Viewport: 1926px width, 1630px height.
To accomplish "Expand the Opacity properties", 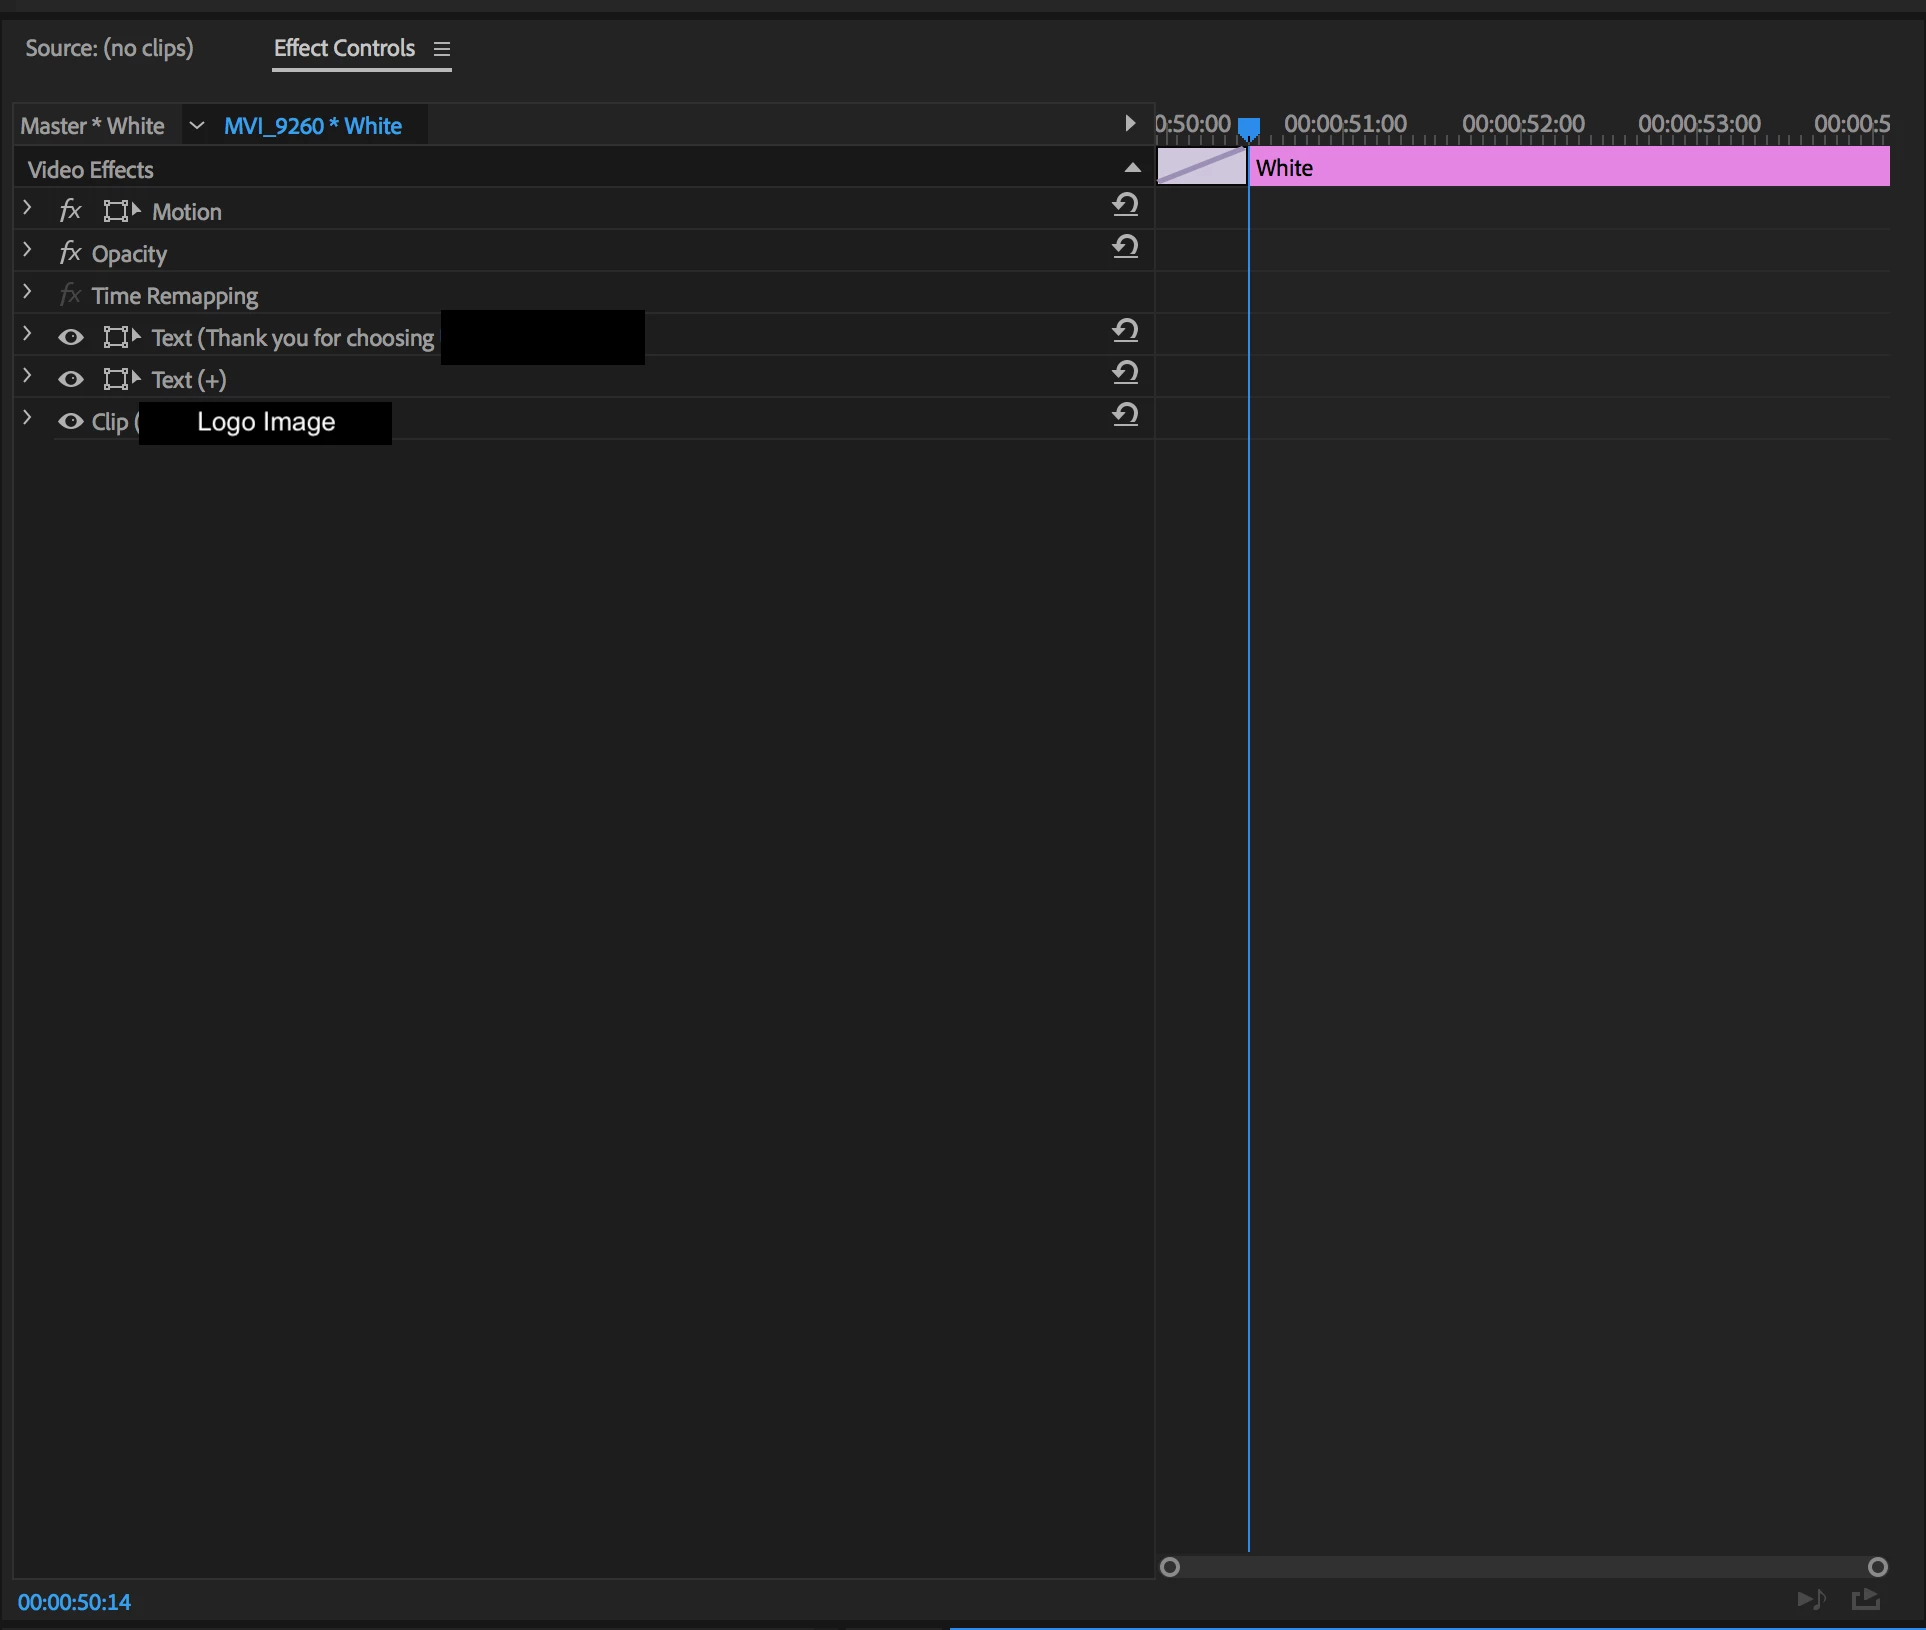I will (x=27, y=250).
